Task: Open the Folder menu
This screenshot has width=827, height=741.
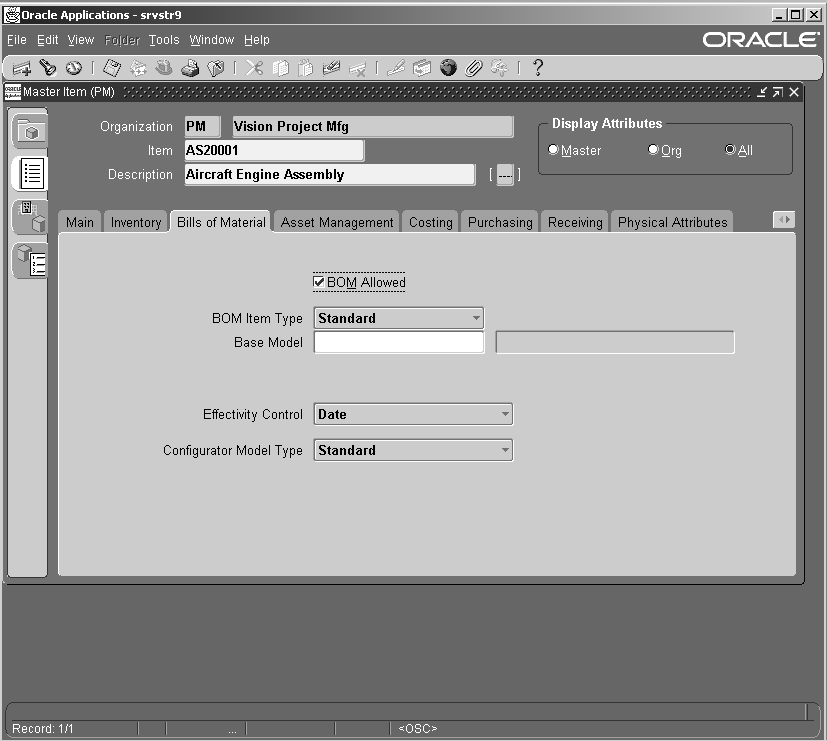Action: pyautogui.click(x=122, y=40)
